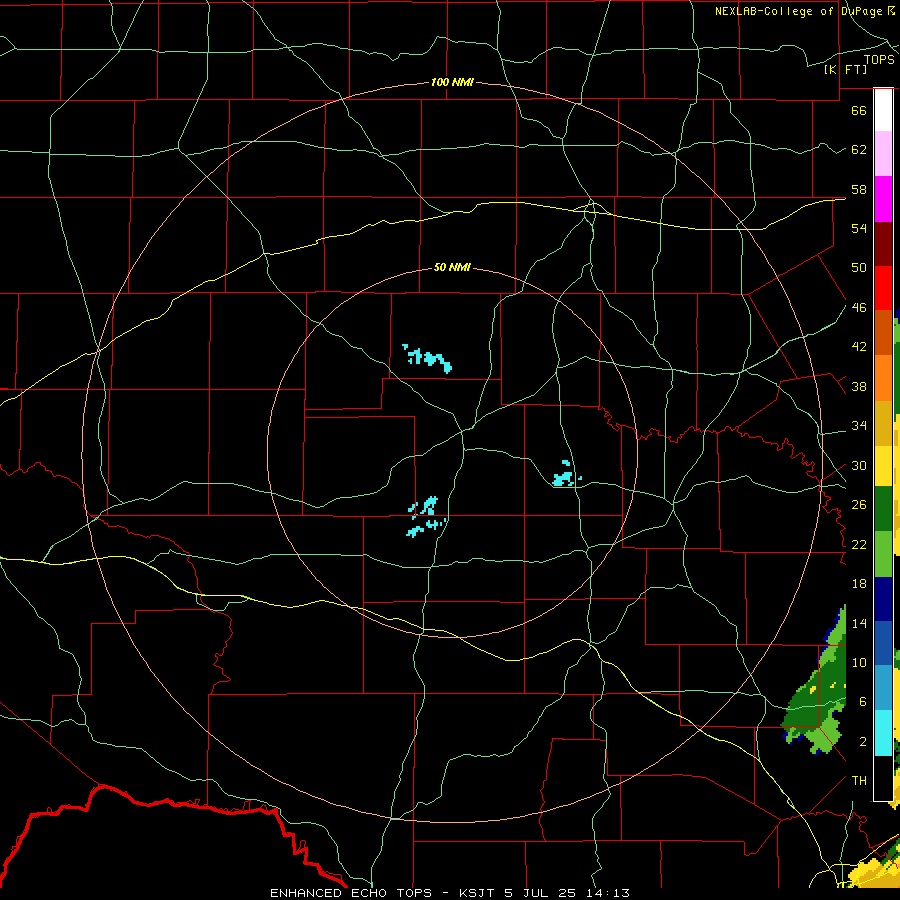Select the light pink legend color block

point(883,154)
